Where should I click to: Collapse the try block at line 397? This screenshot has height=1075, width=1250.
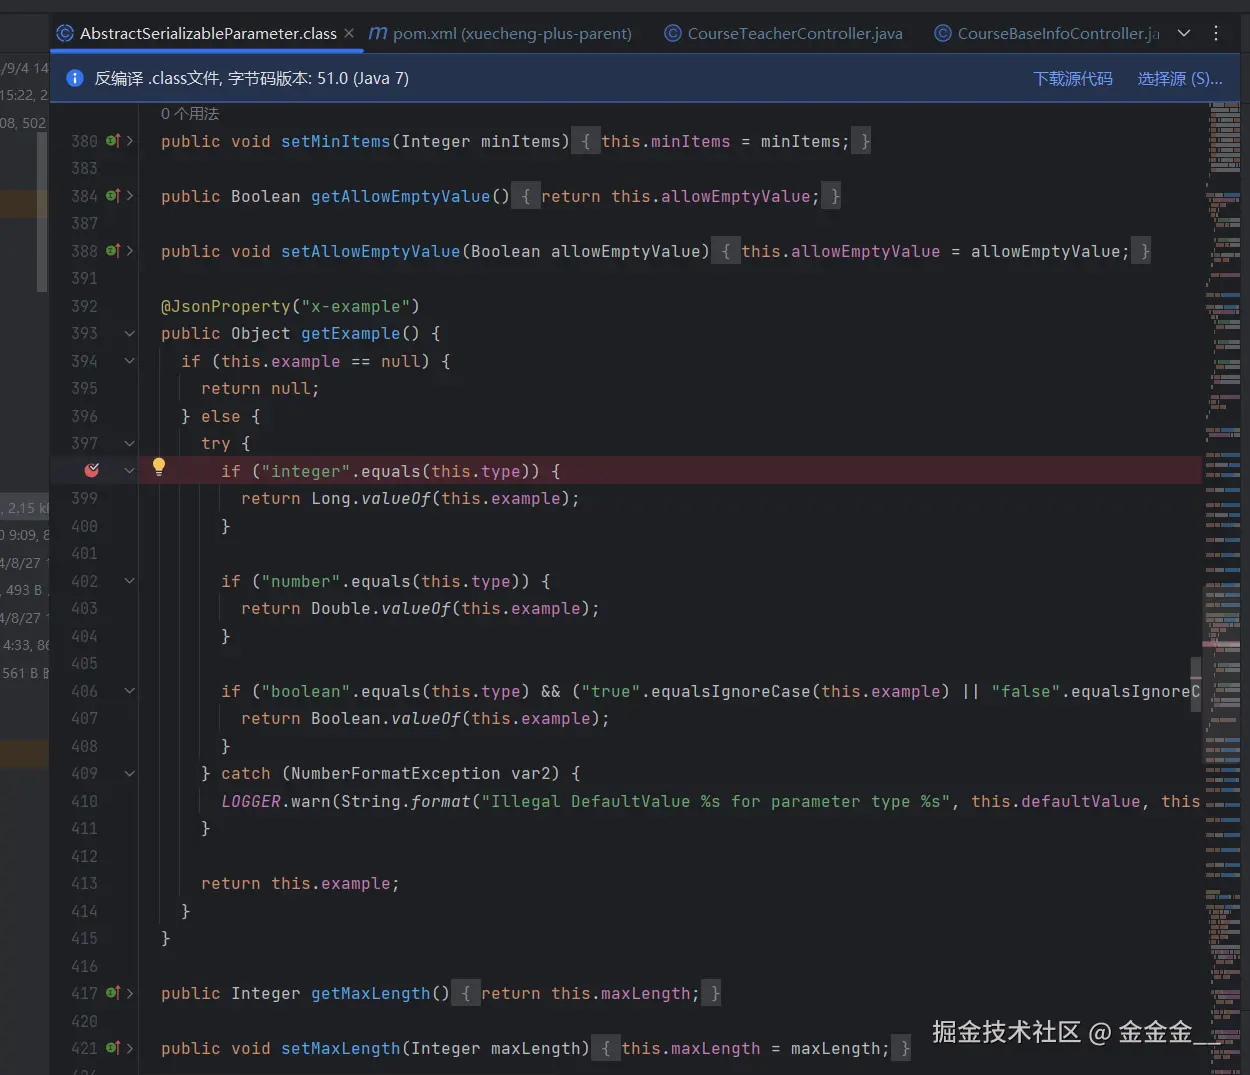tap(130, 443)
